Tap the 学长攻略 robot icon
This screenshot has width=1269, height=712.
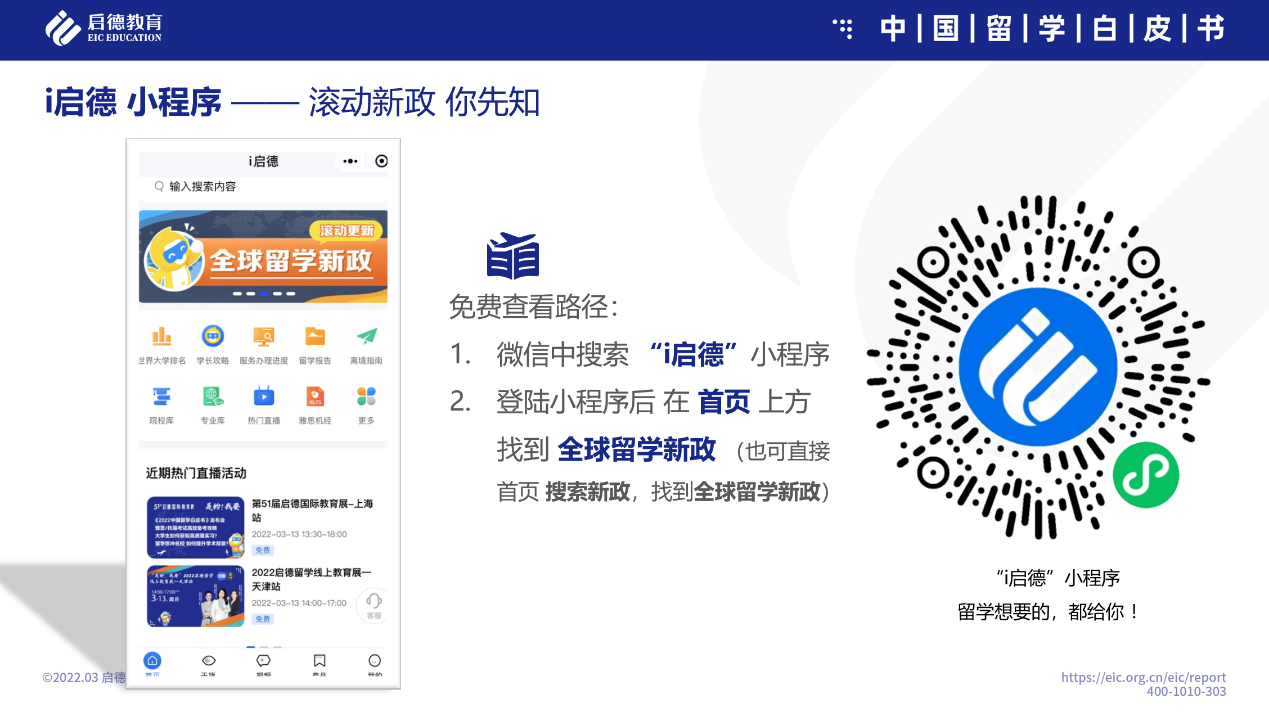click(x=212, y=337)
